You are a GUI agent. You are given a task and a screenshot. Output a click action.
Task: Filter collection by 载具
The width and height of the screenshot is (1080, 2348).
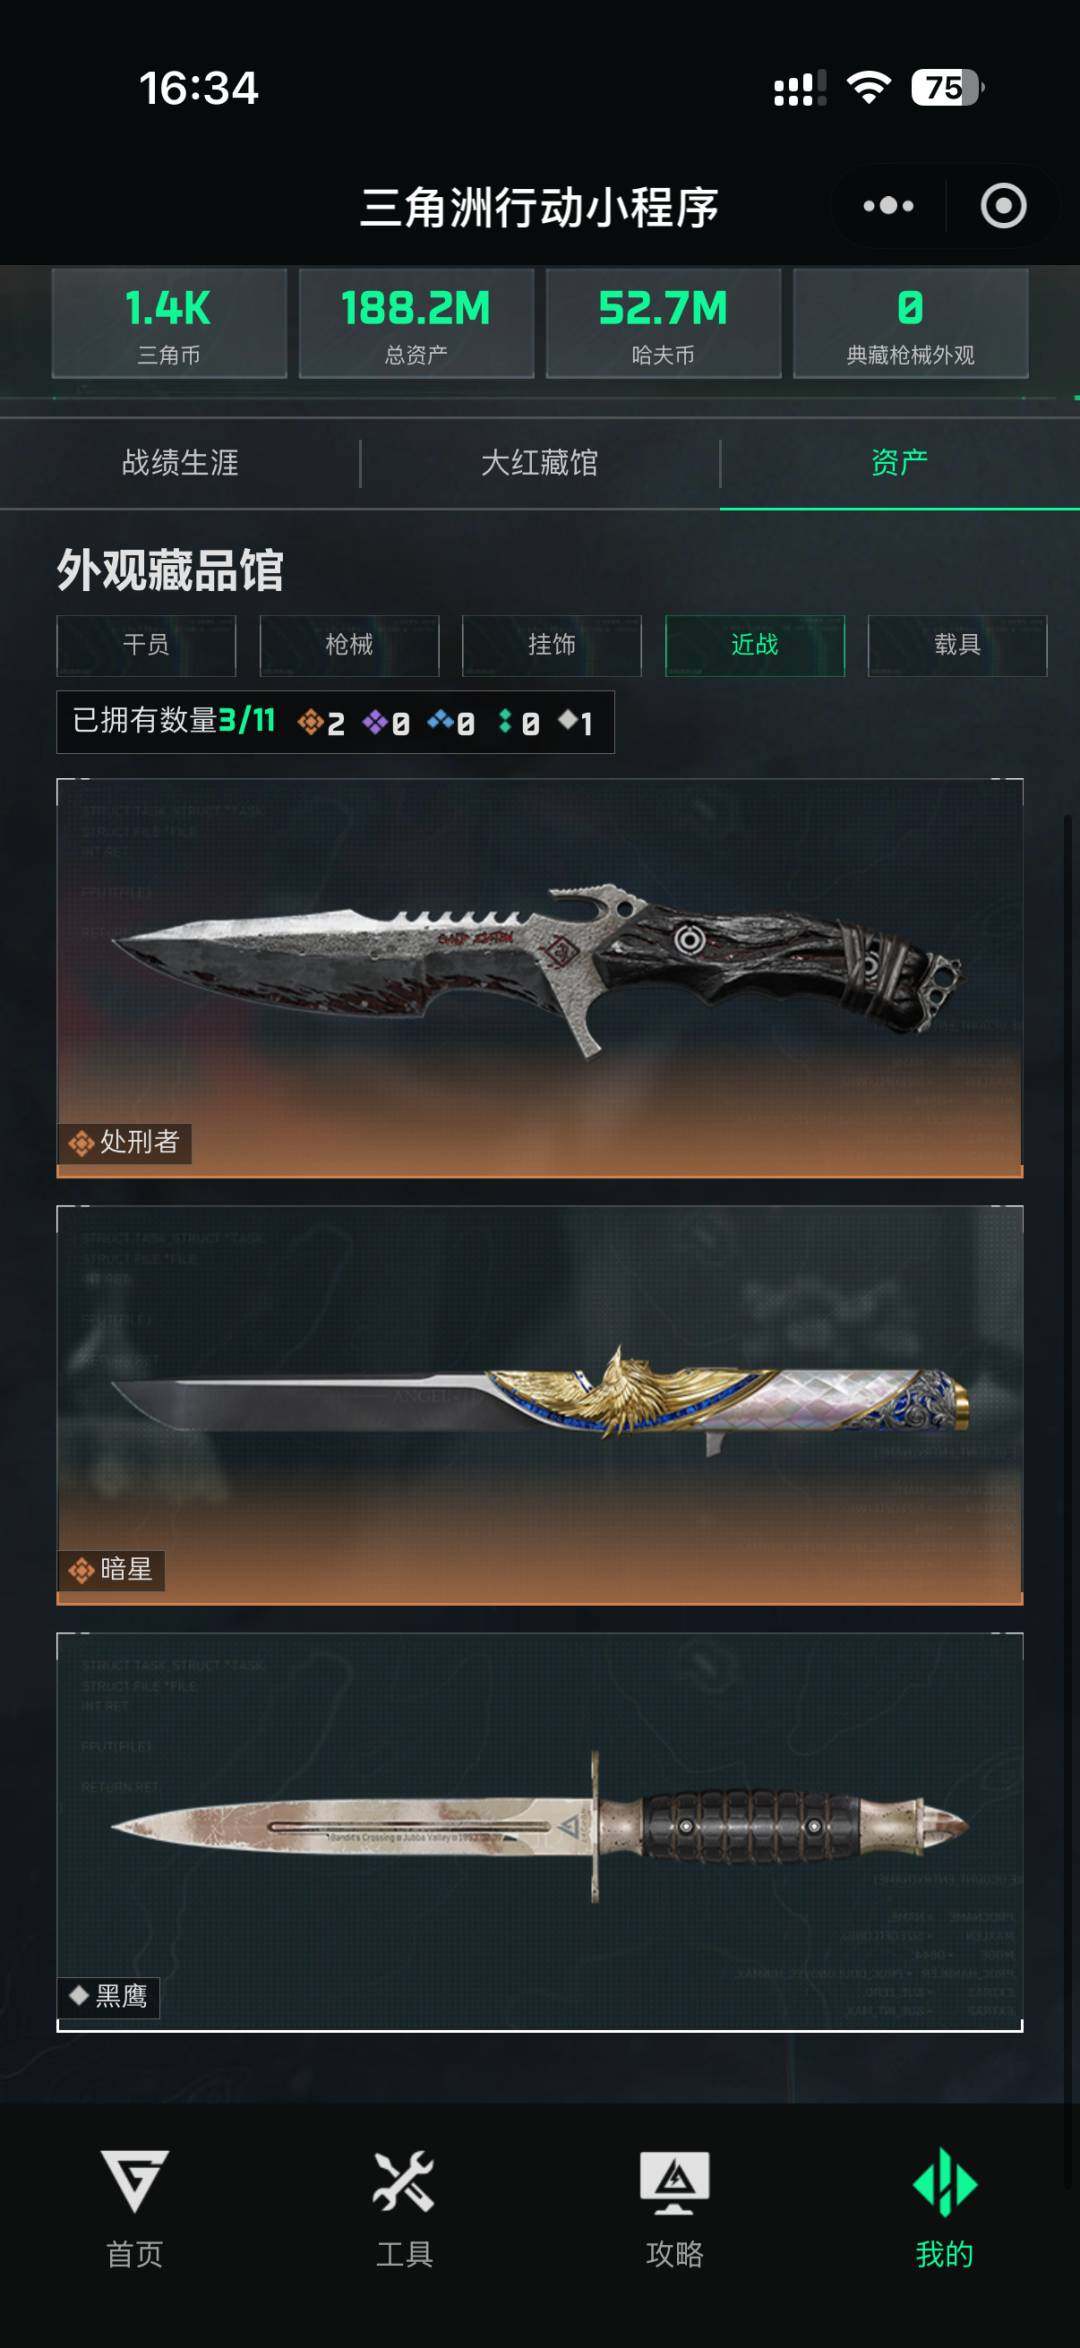point(957,645)
